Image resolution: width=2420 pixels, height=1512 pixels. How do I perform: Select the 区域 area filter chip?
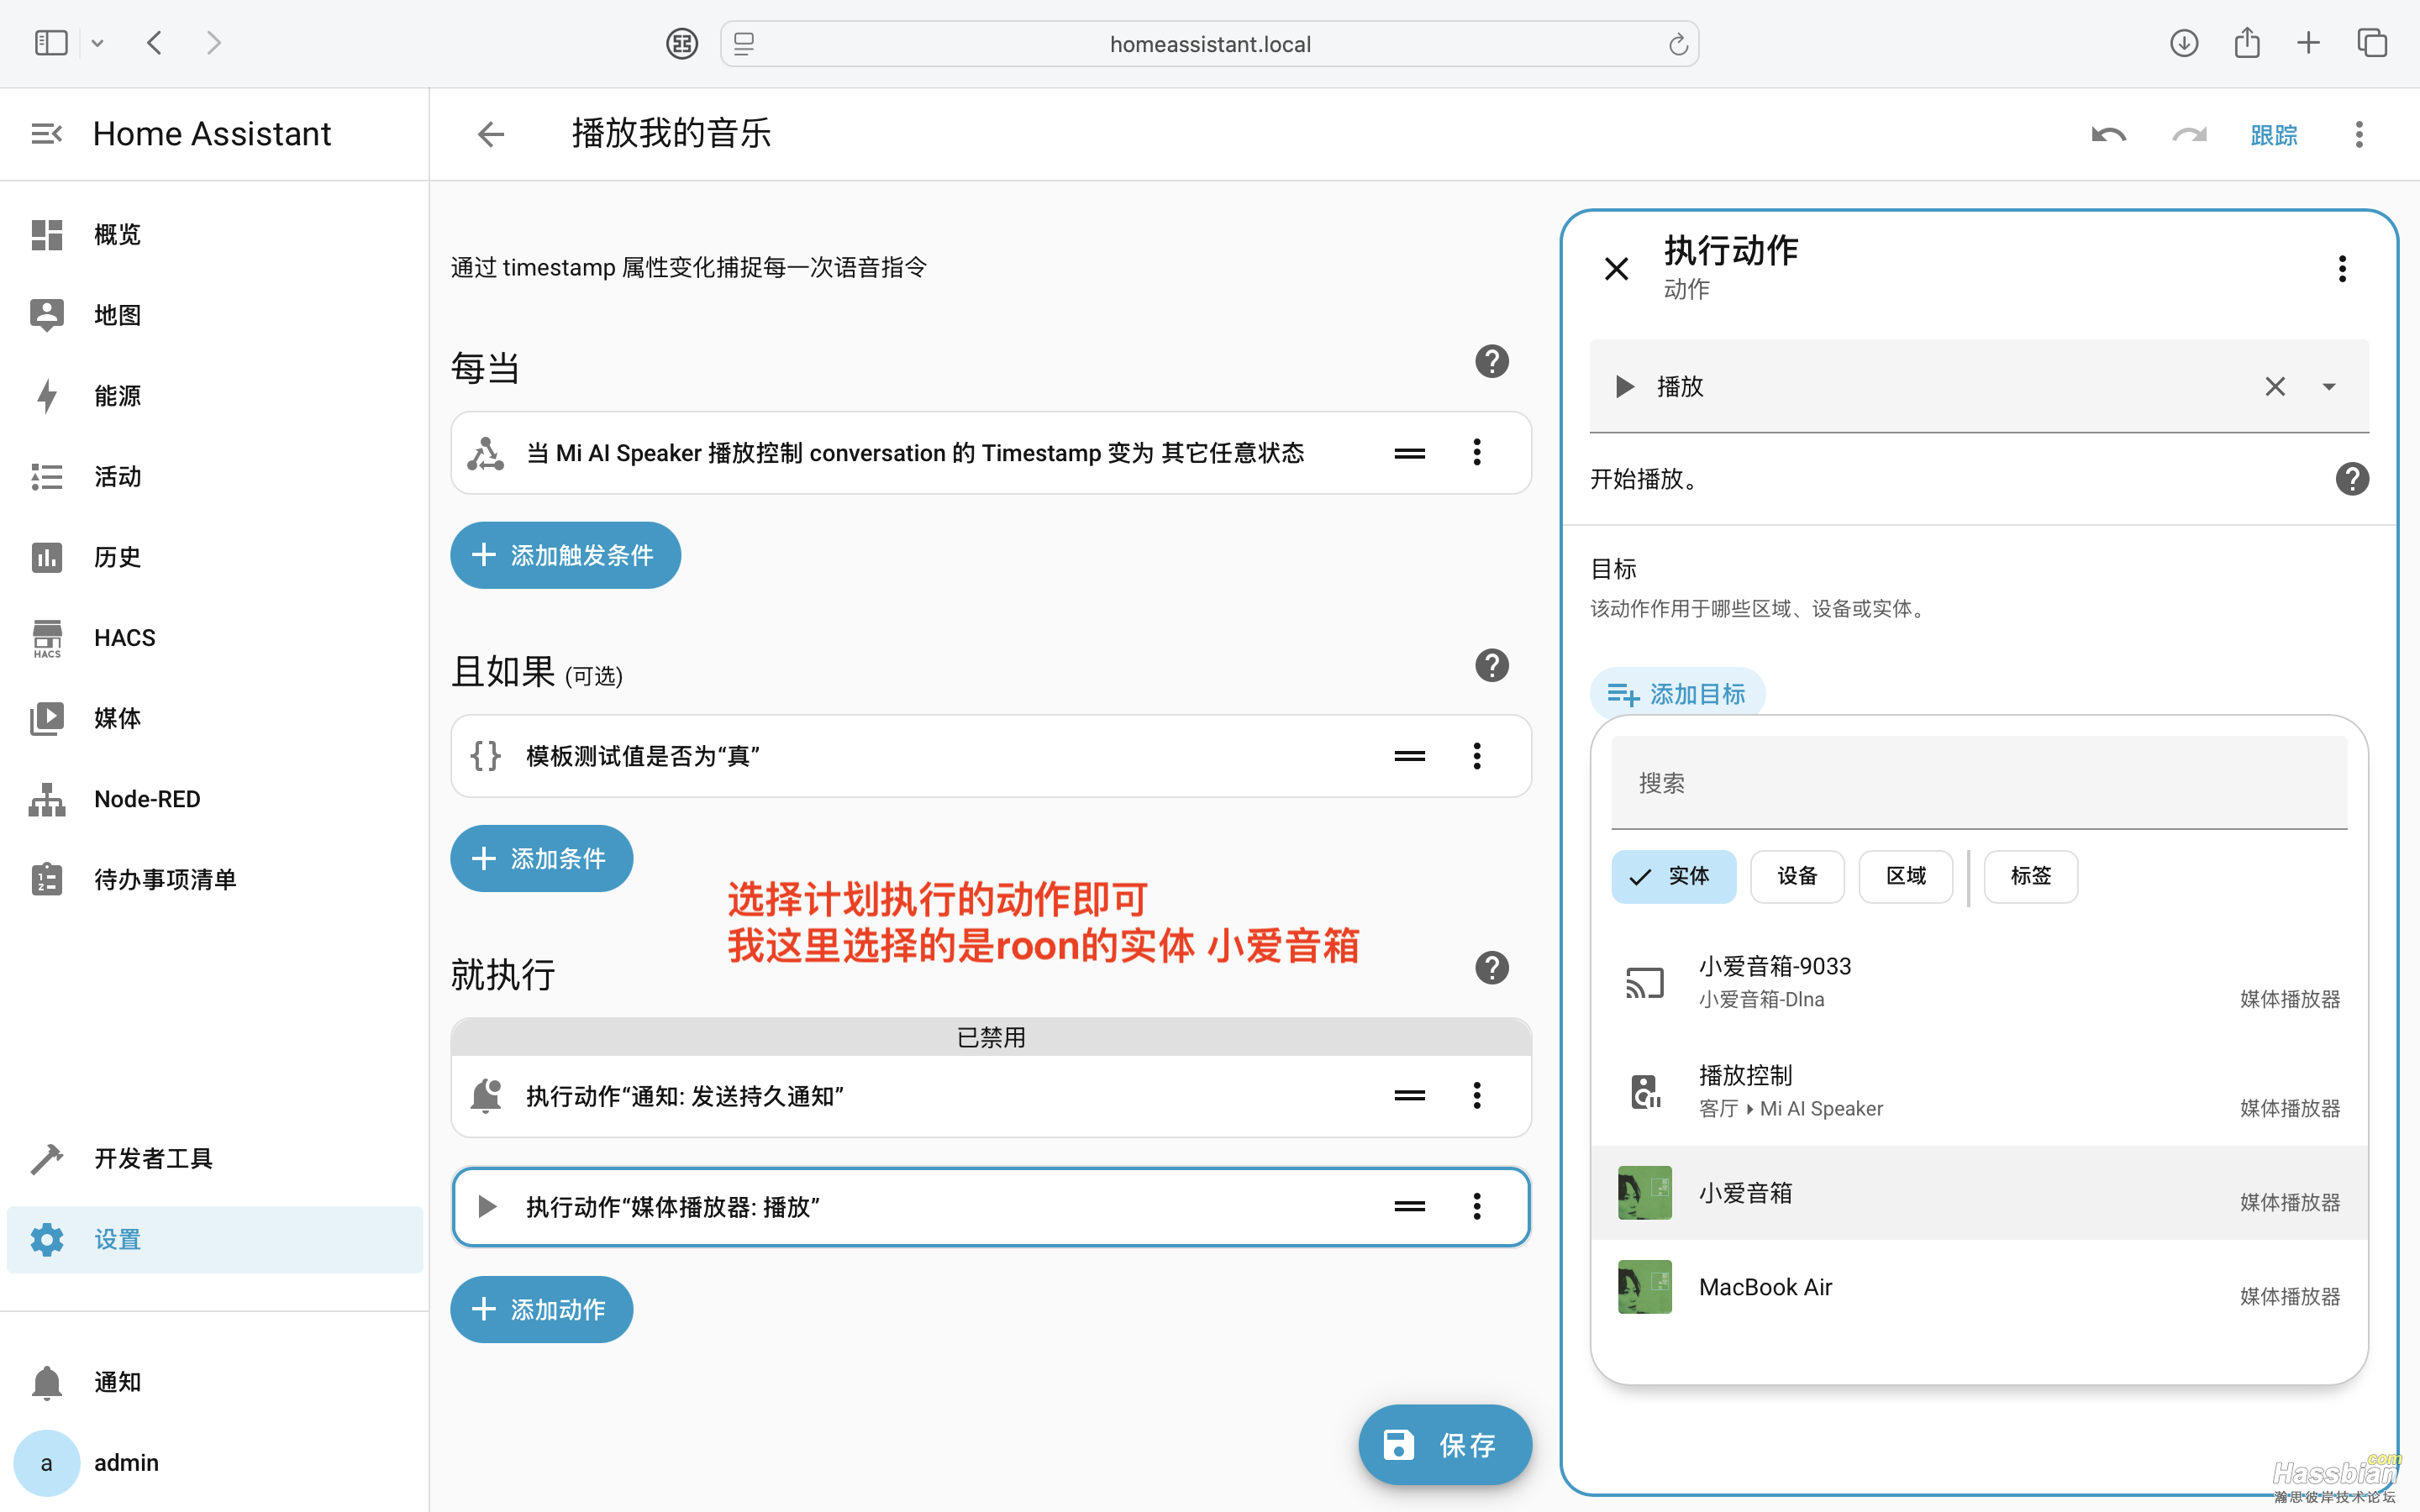pyautogui.click(x=1905, y=876)
